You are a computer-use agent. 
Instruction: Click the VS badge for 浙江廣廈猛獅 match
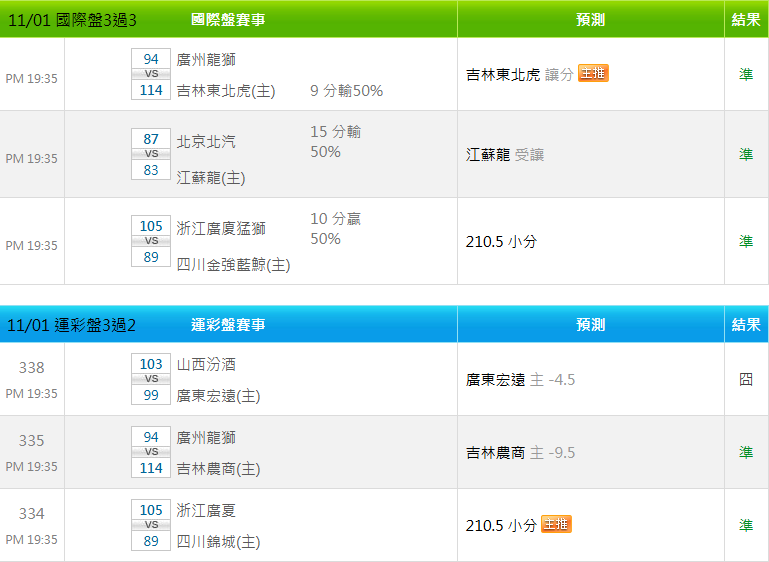[151, 241]
